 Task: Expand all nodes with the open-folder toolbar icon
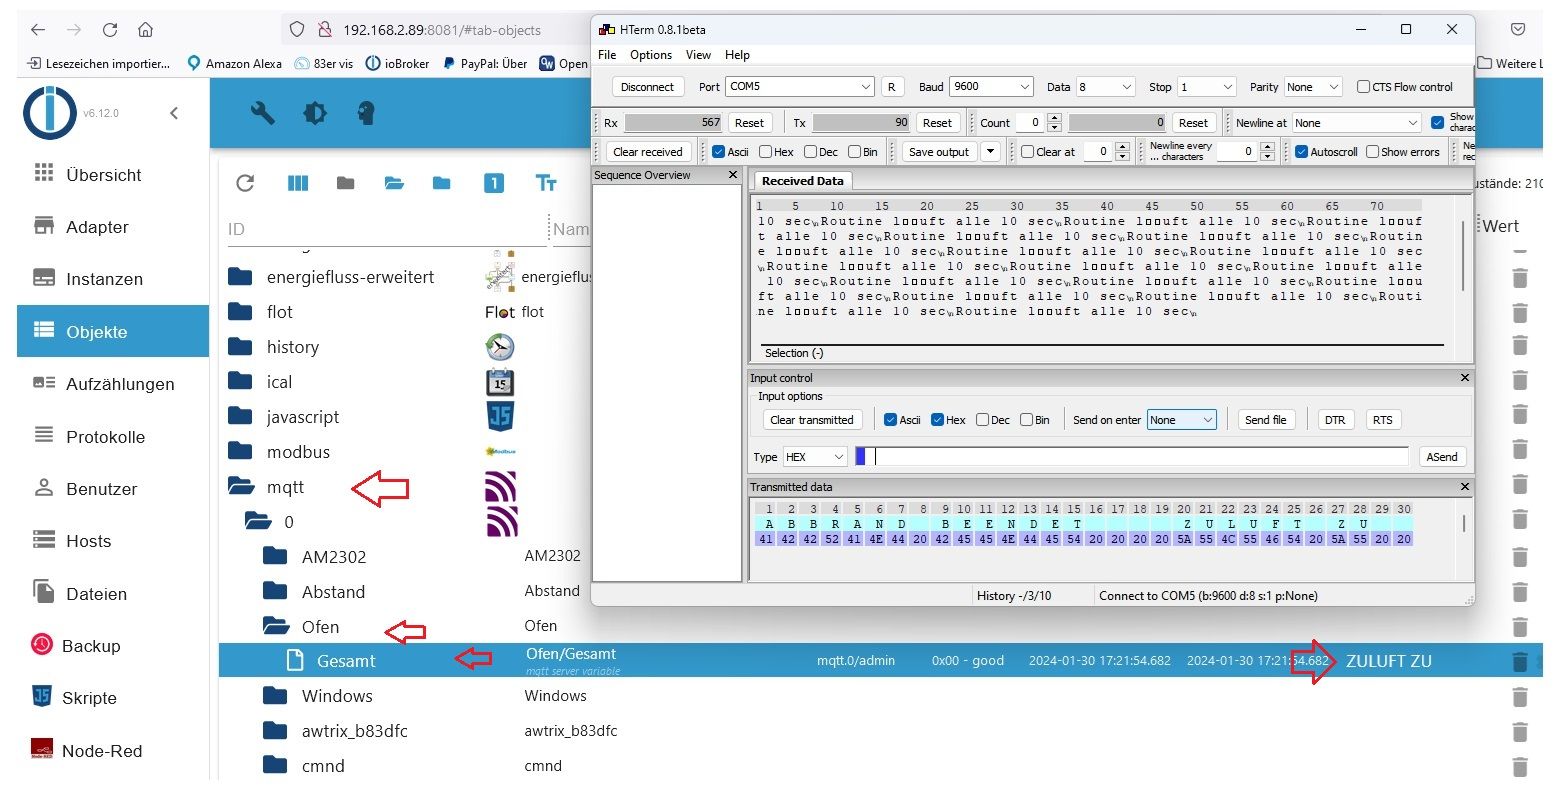point(394,183)
